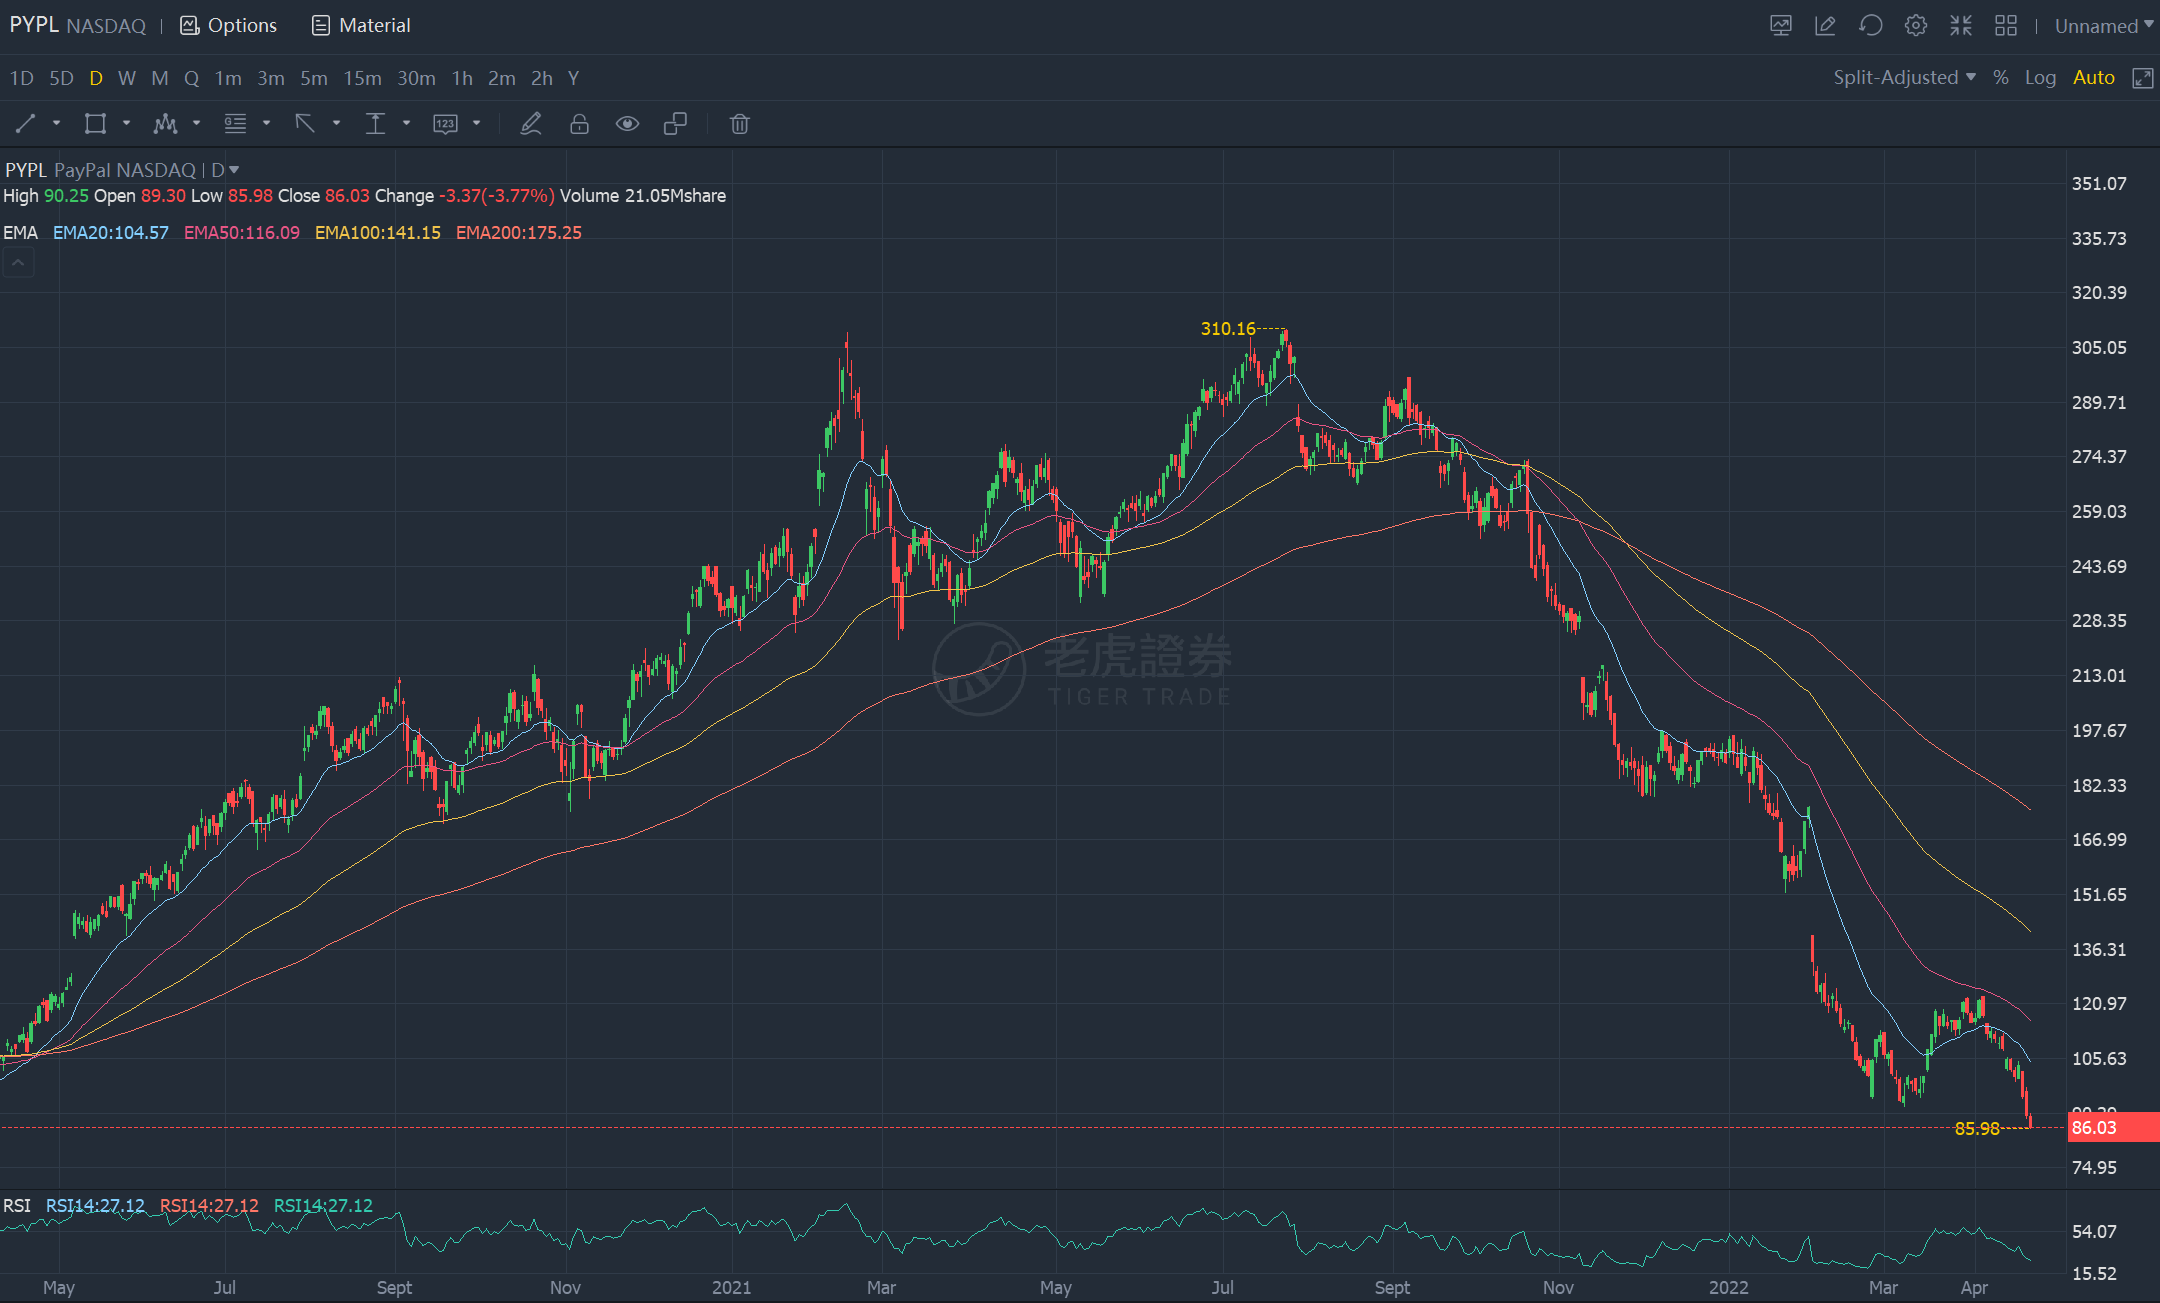Click the lock drawings icon
Screen dimensions: 2160x1303
(x=579, y=124)
